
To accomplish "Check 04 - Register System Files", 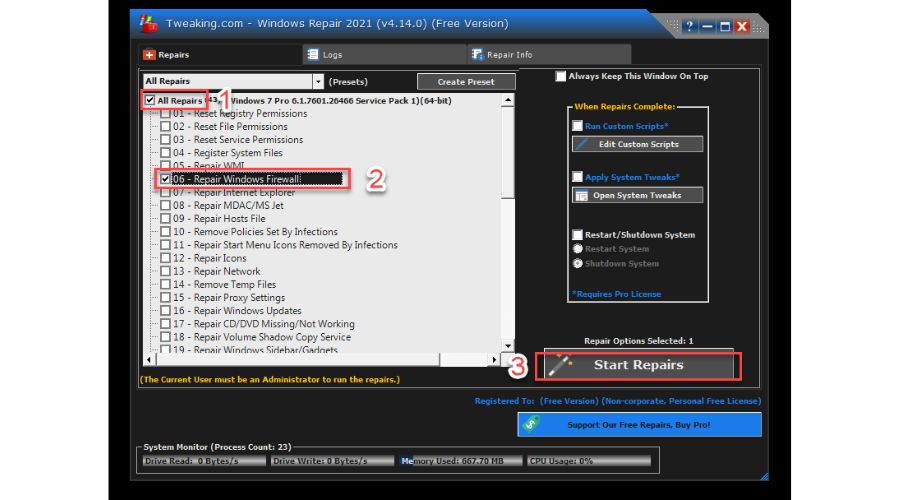I will click(x=165, y=153).
